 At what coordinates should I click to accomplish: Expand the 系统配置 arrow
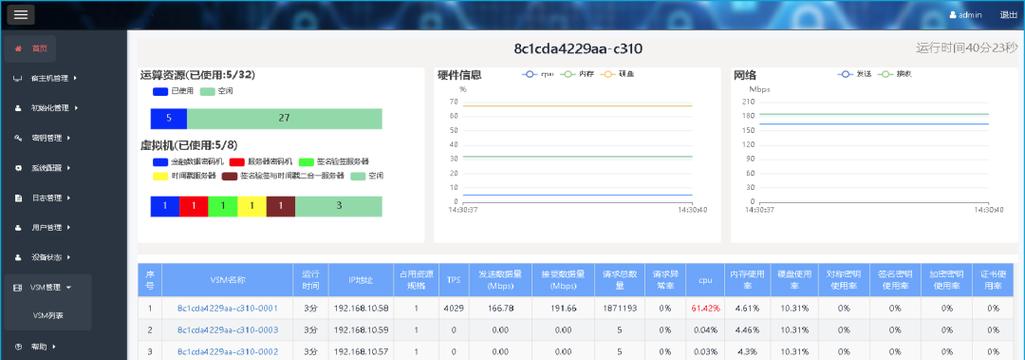point(69,168)
